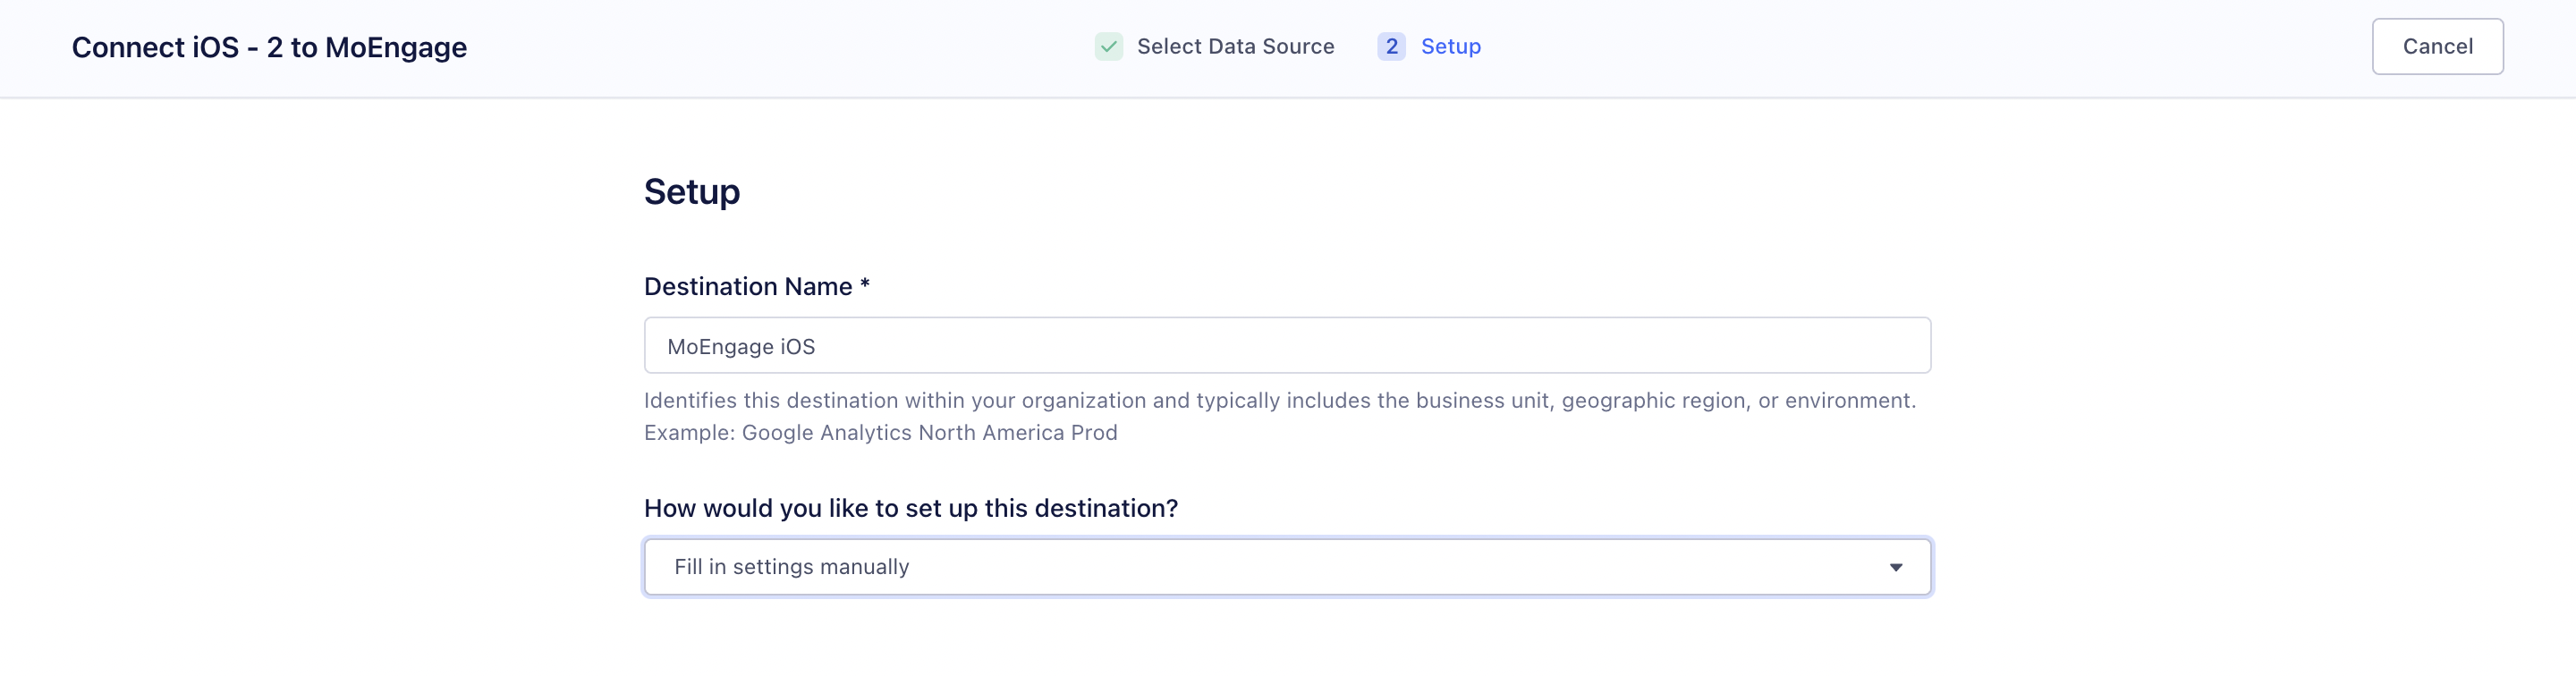This screenshot has height=676, width=2576.
Task: Click the "Fill in settings manually" option text
Action: click(x=791, y=567)
